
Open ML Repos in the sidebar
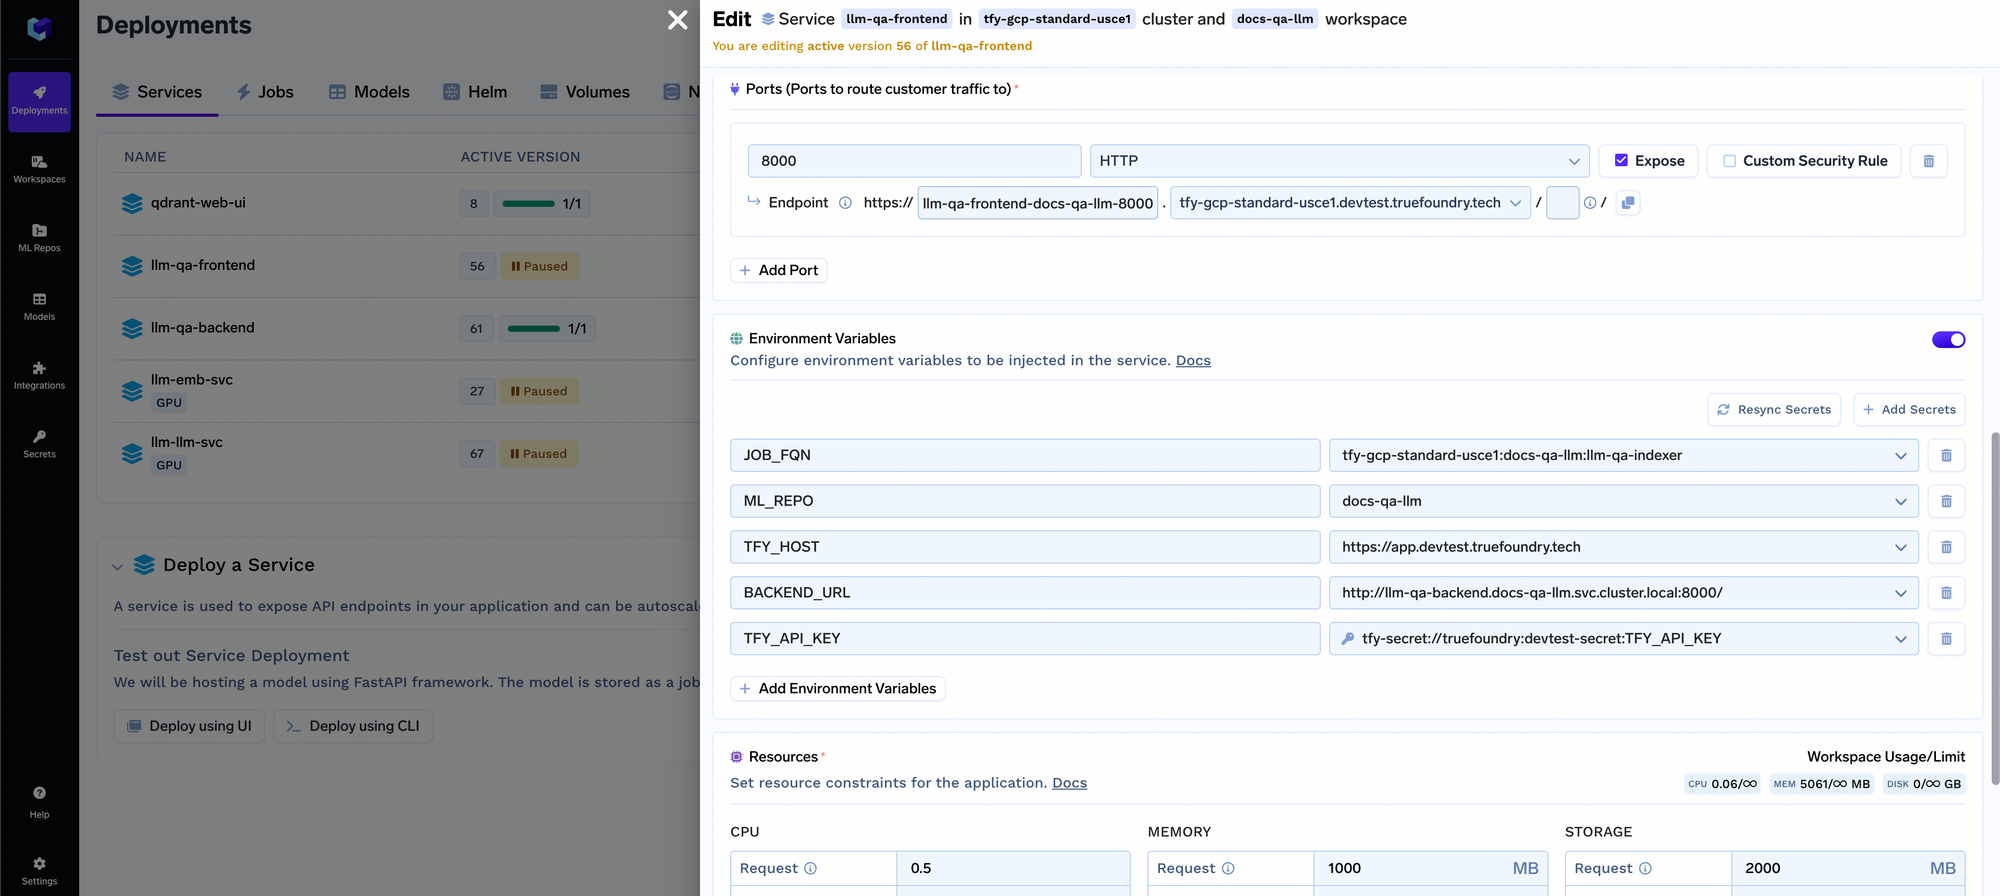39,238
